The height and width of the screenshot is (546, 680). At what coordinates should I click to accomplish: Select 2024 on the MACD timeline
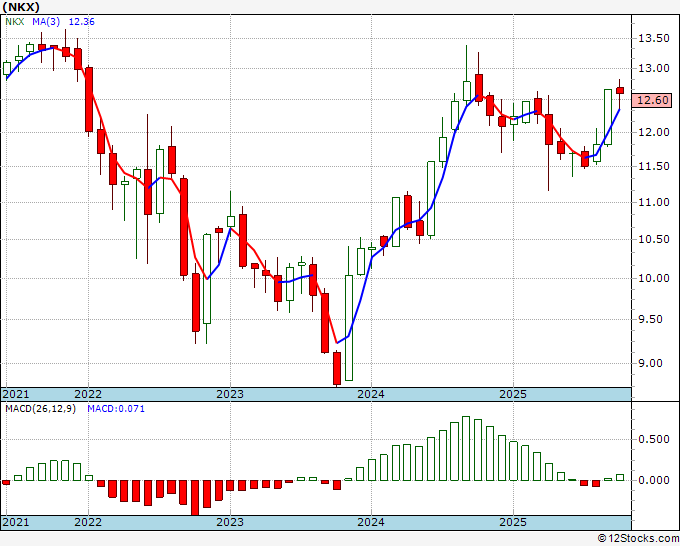371,522
